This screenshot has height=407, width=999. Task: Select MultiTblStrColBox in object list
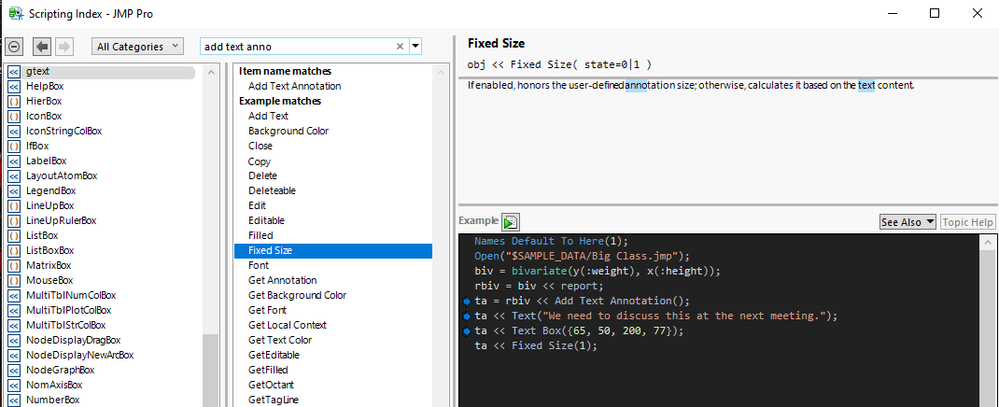point(66,325)
